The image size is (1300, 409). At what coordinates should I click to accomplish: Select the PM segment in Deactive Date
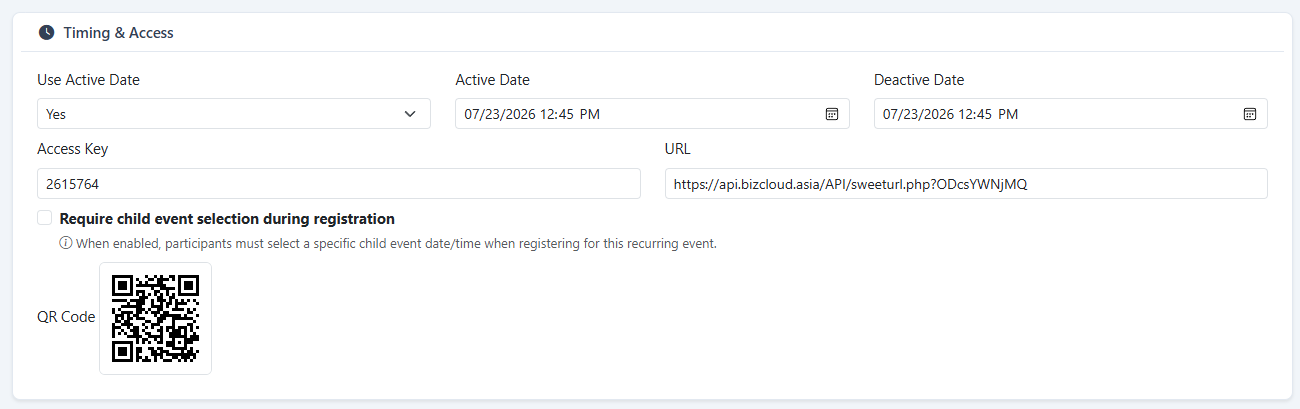tap(1008, 114)
